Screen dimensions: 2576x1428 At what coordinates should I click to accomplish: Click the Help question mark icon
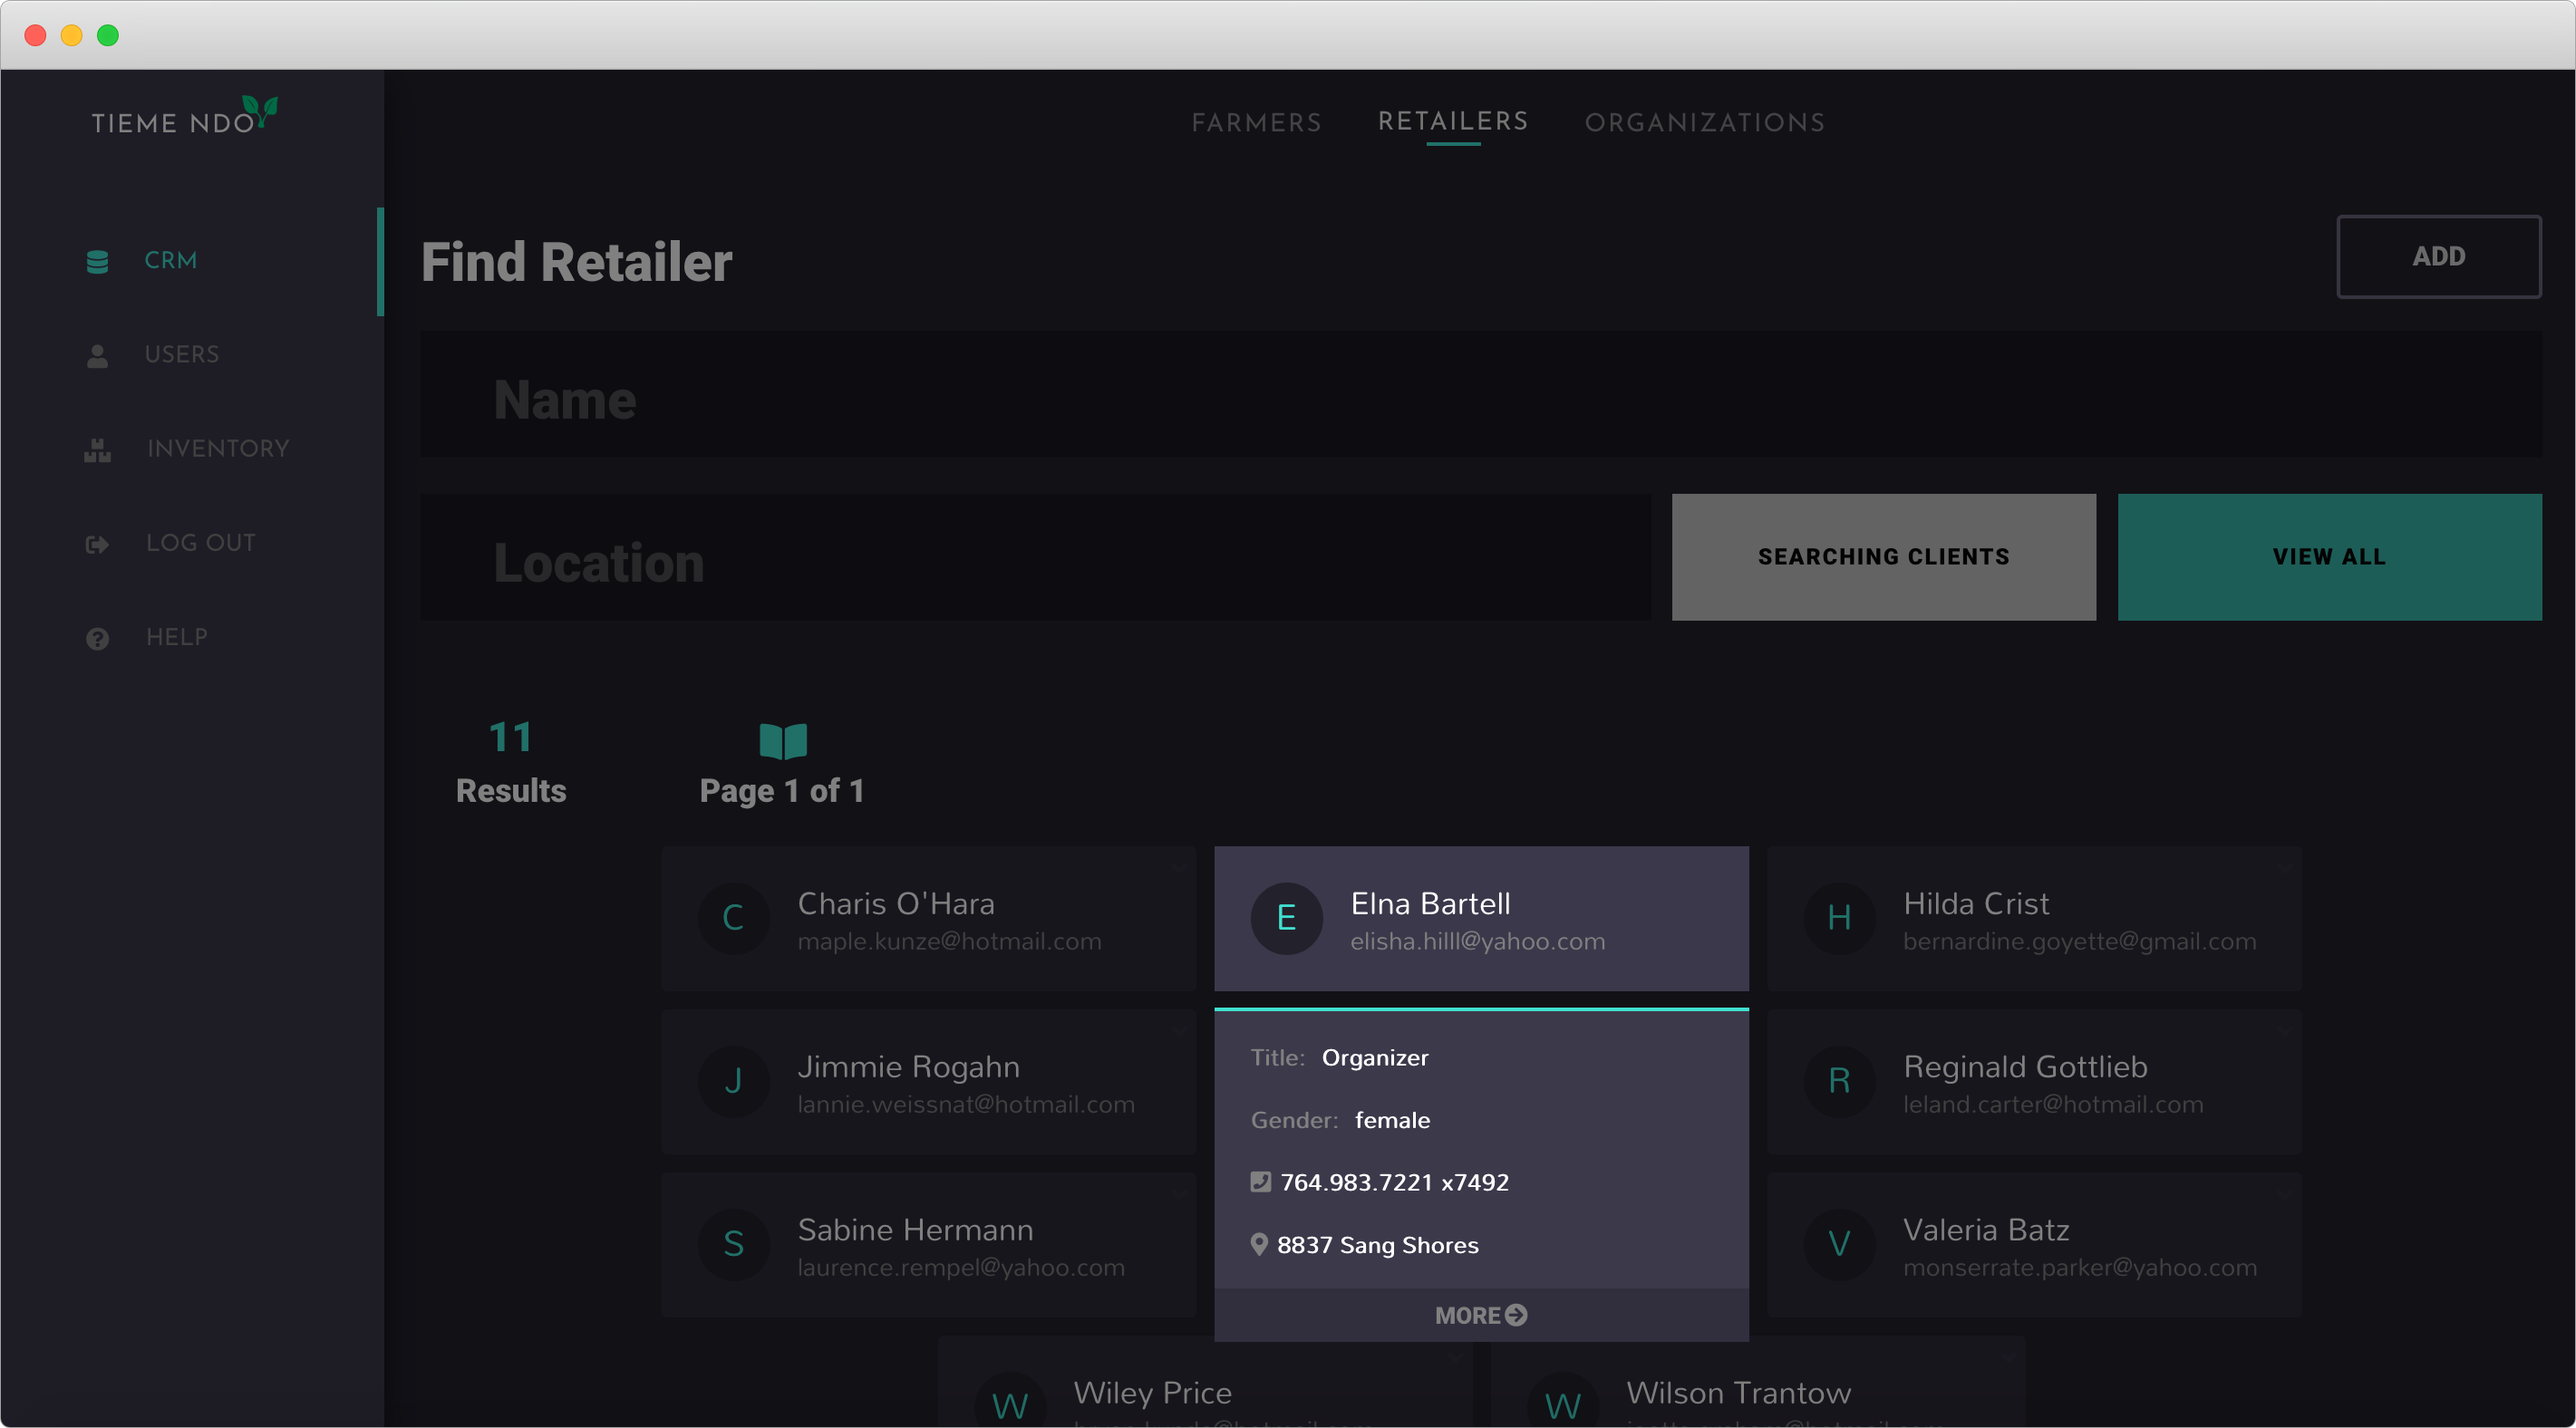(x=97, y=638)
